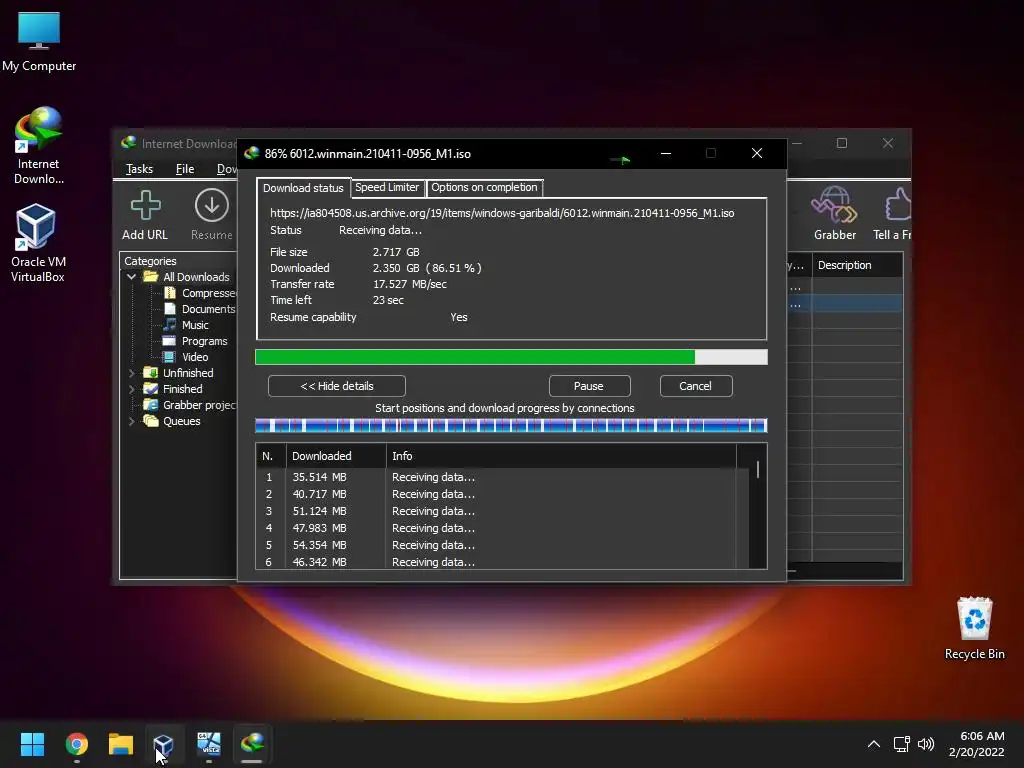Screen dimensions: 1024x768
Task: Click the Downloaded column header
Action: tap(336, 456)
